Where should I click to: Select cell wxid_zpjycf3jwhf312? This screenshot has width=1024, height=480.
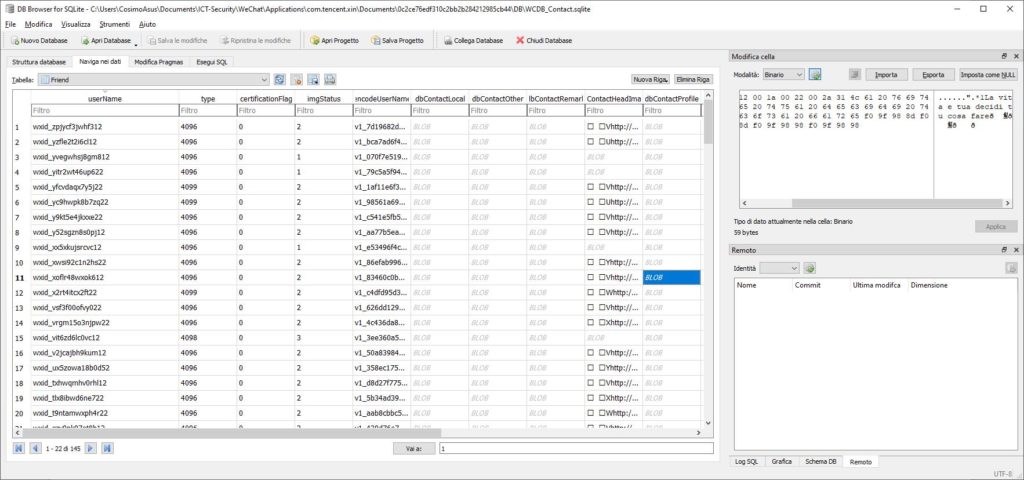point(104,127)
